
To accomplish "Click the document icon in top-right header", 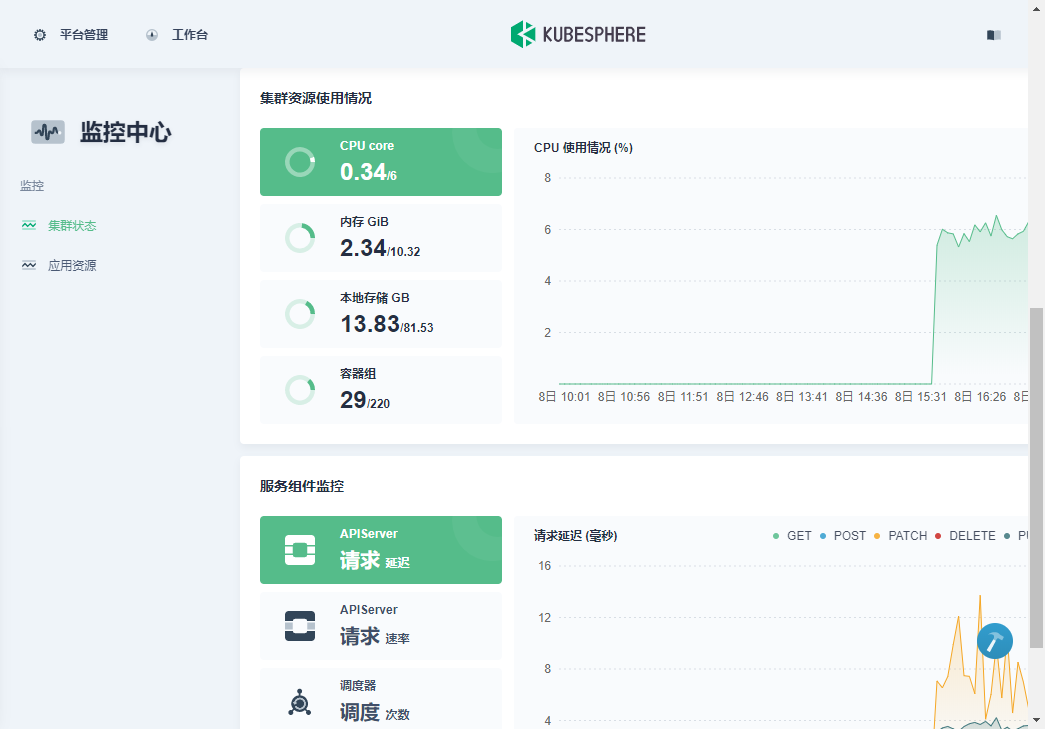I will click(x=994, y=35).
